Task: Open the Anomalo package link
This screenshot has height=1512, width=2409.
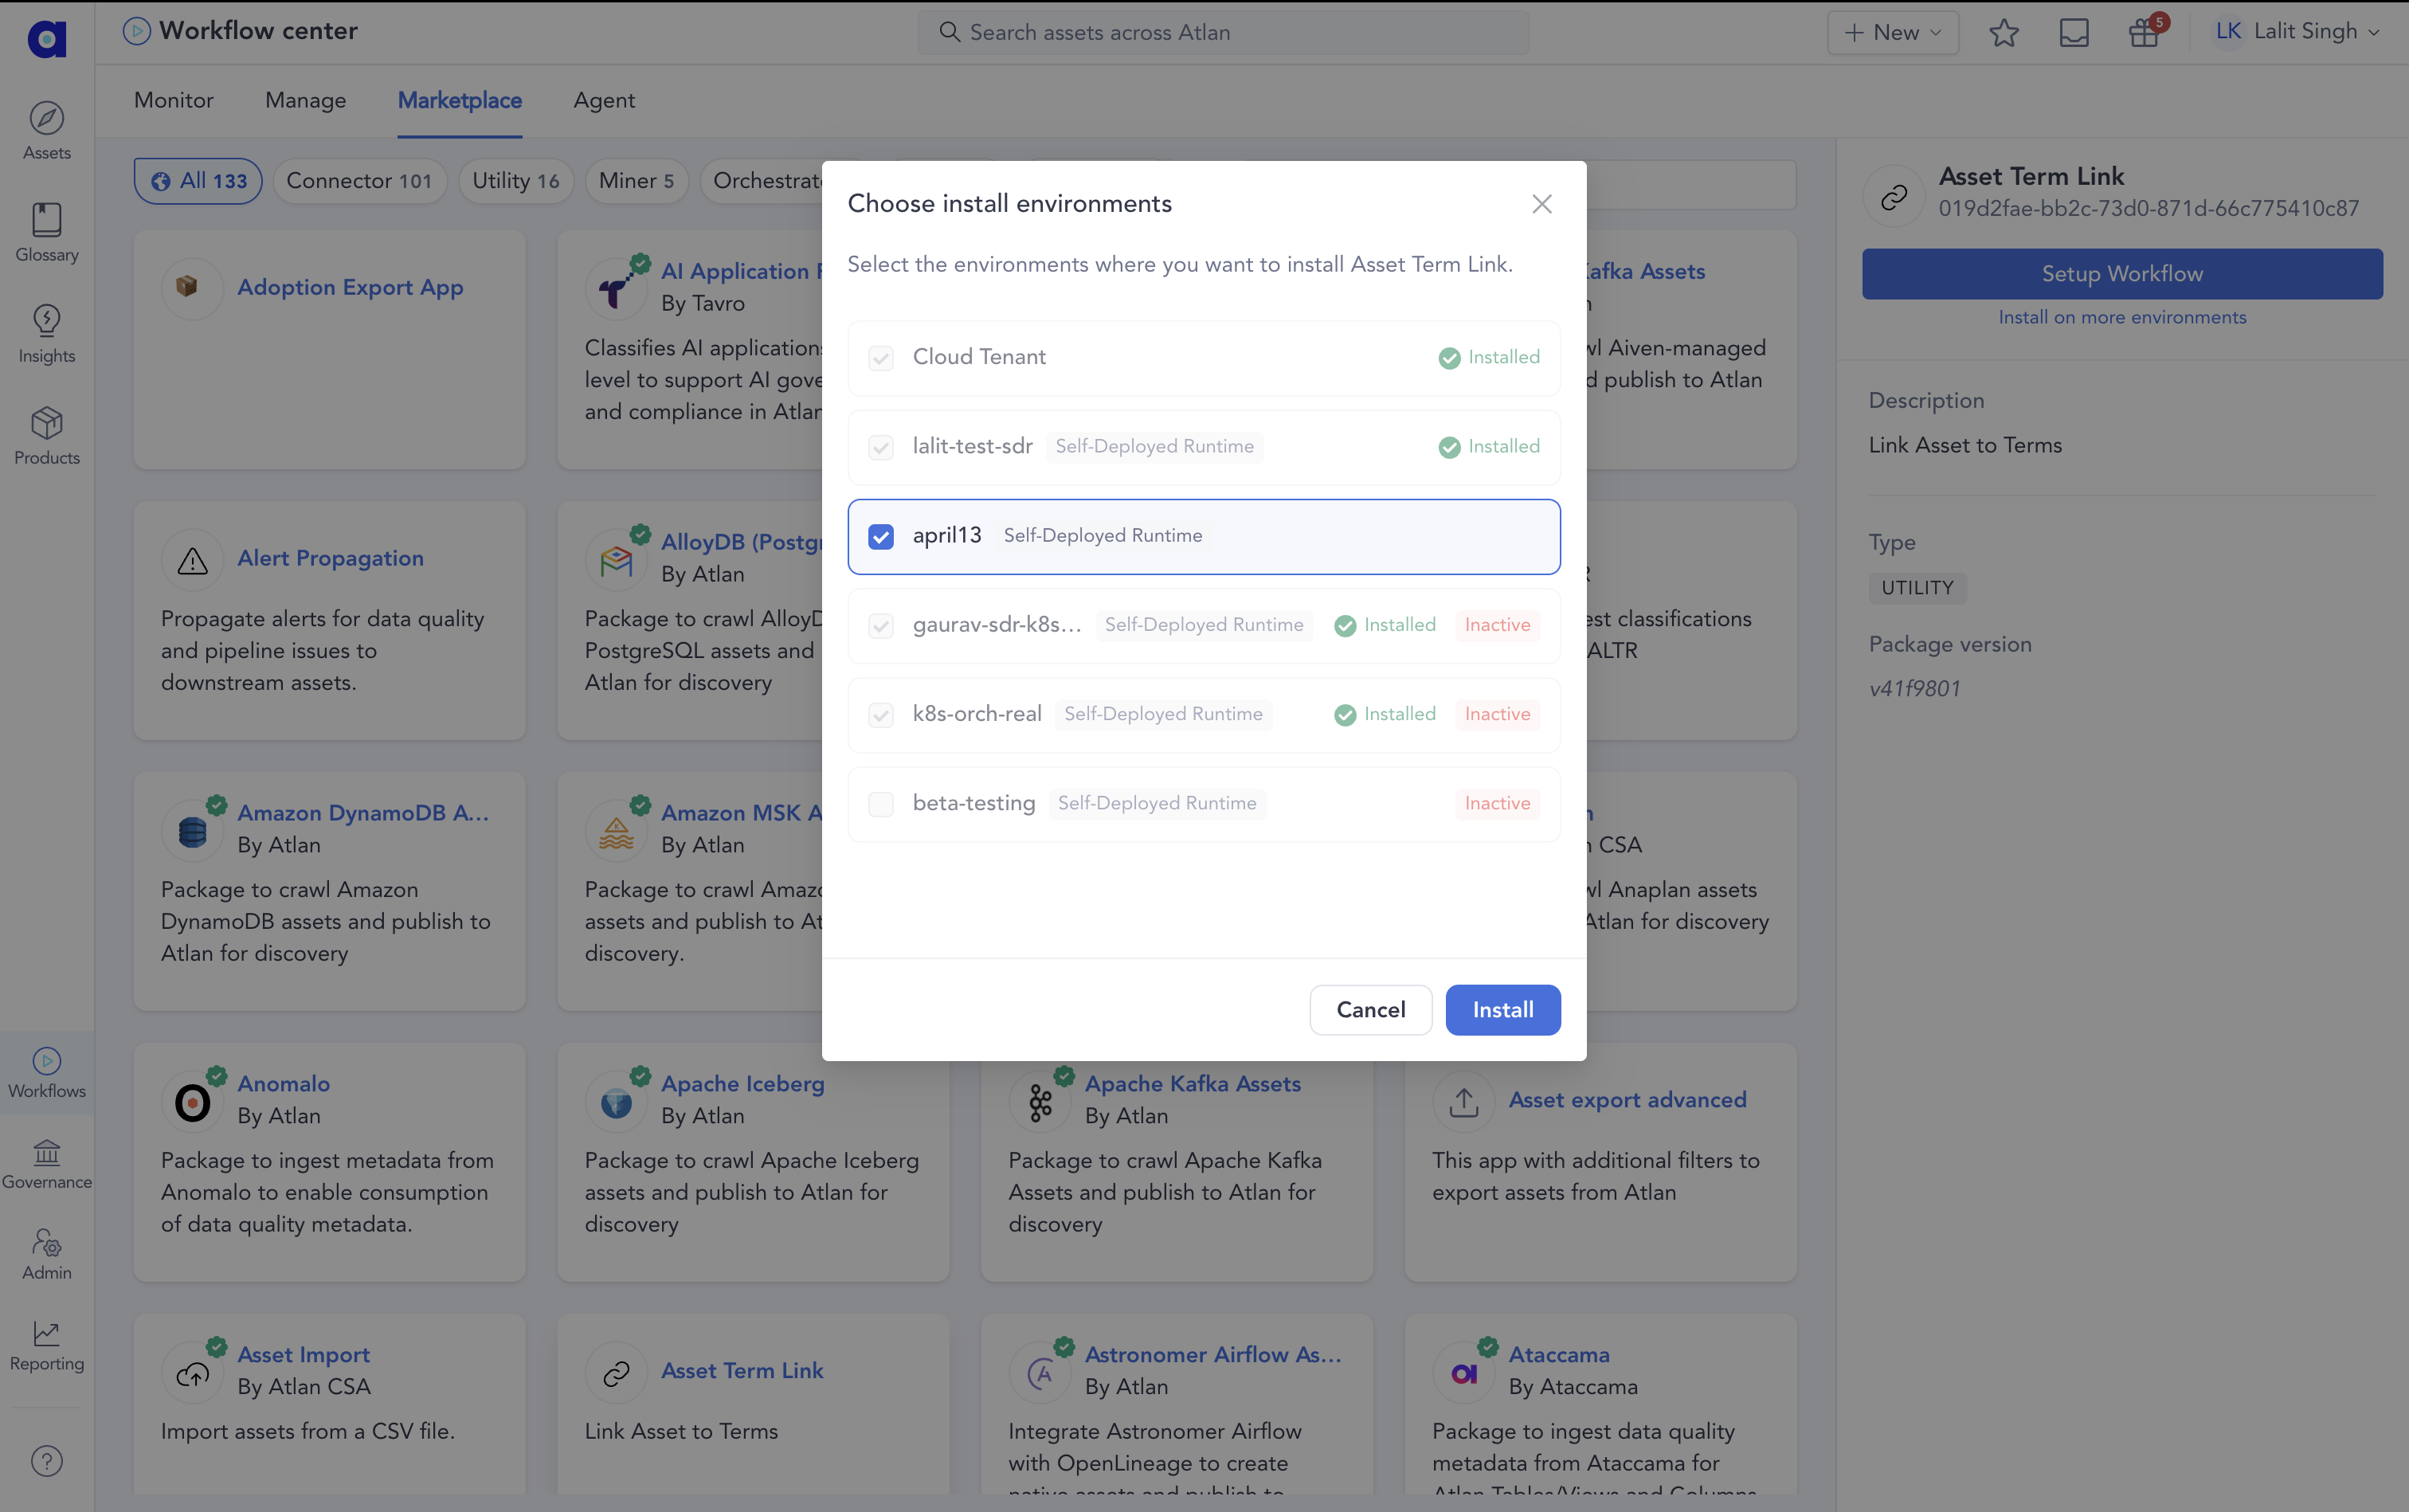Action: click(283, 1083)
